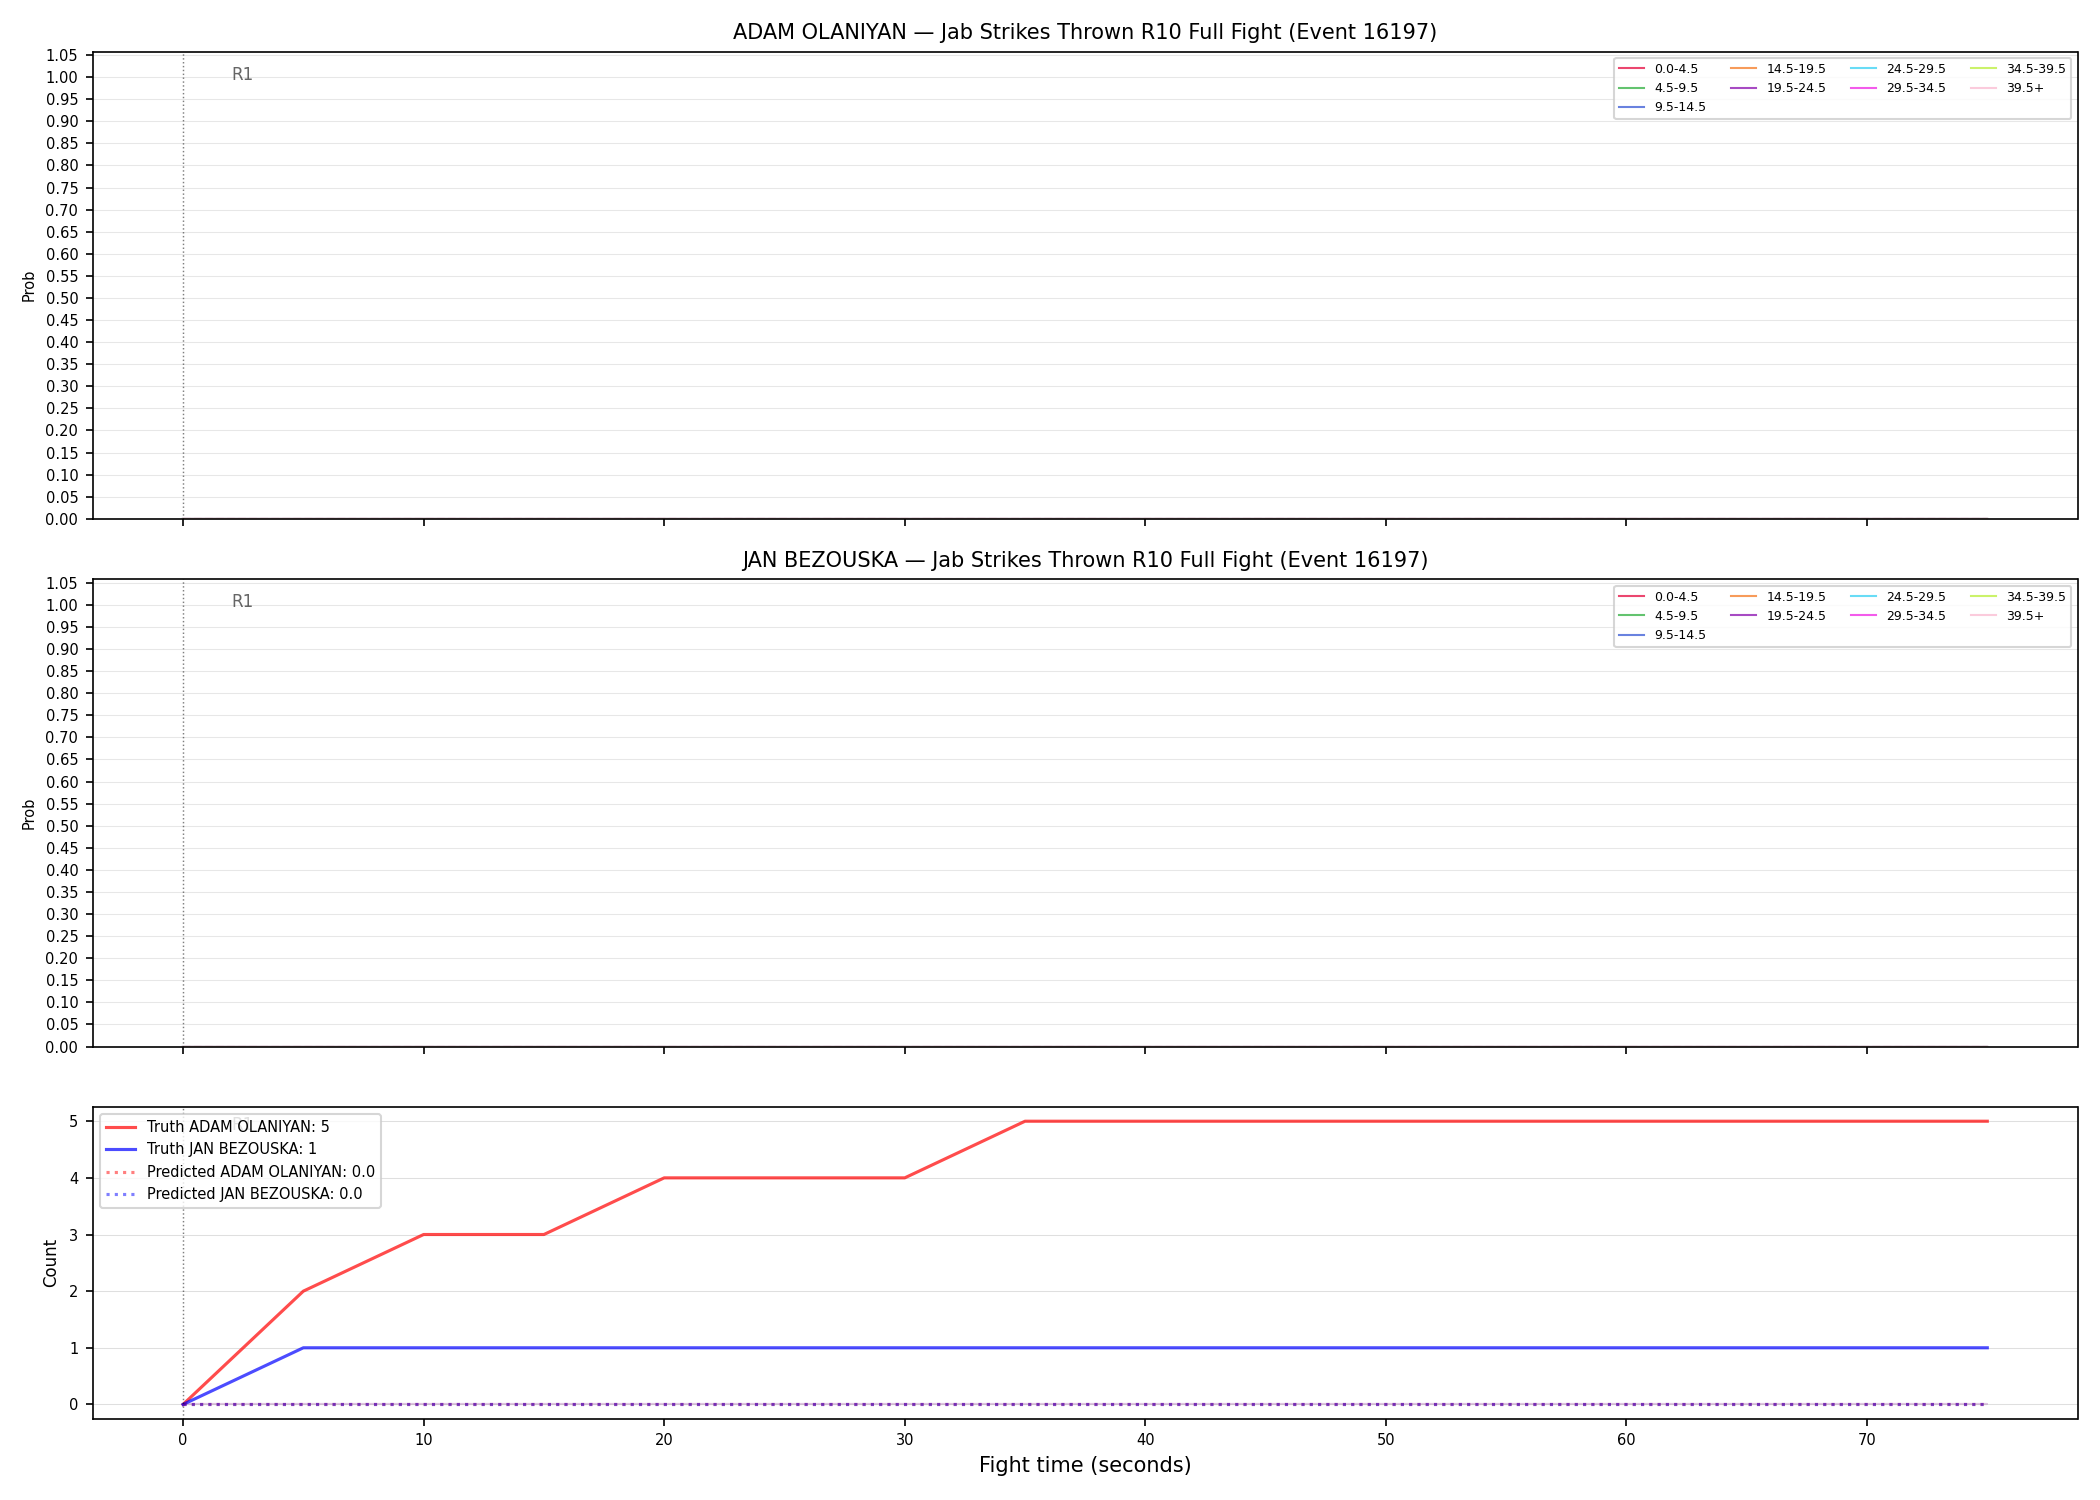Select the 39.5+ legend entry in Adam Olaniyan chart
Screen dimensions: 2100x1500
[2007, 88]
